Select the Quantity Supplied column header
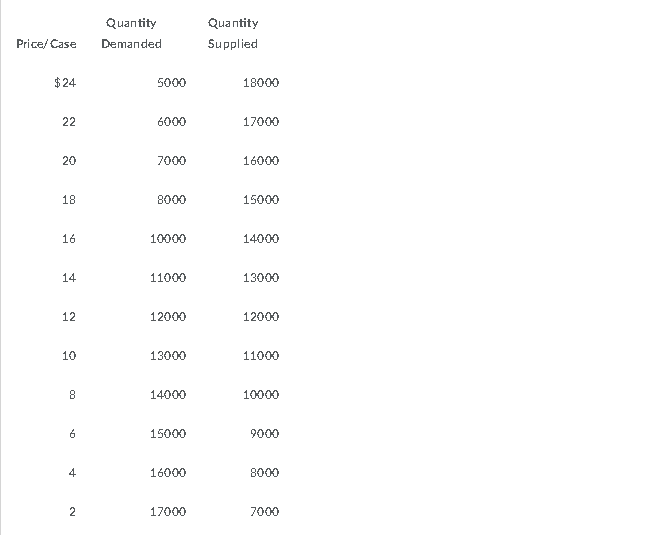The height and width of the screenshot is (535, 661). (x=233, y=33)
